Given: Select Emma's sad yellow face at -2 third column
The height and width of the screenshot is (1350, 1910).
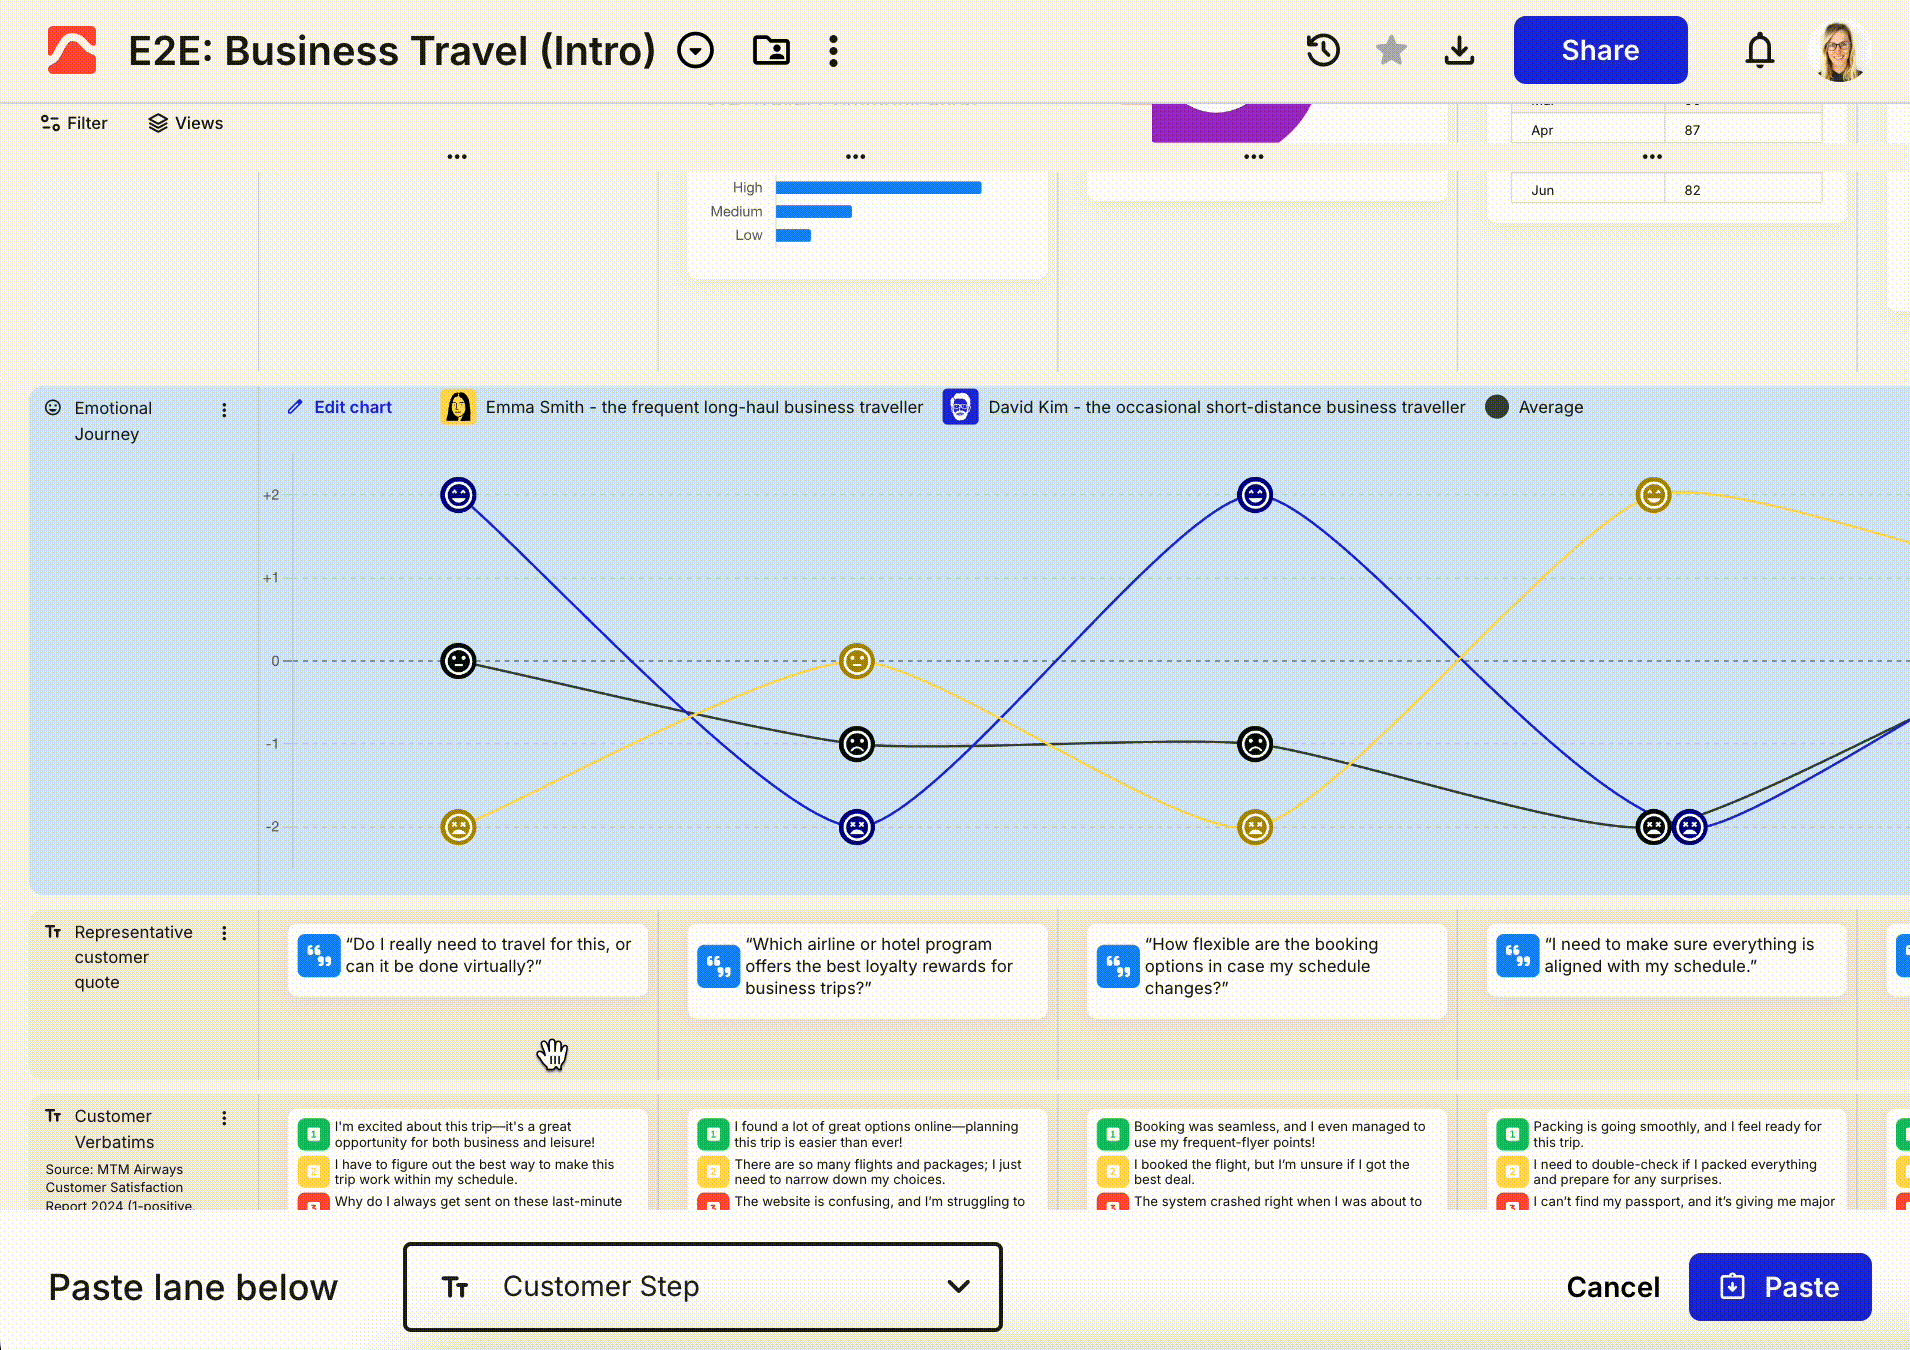Looking at the screenshot, I should click(x=1255, y=827).
